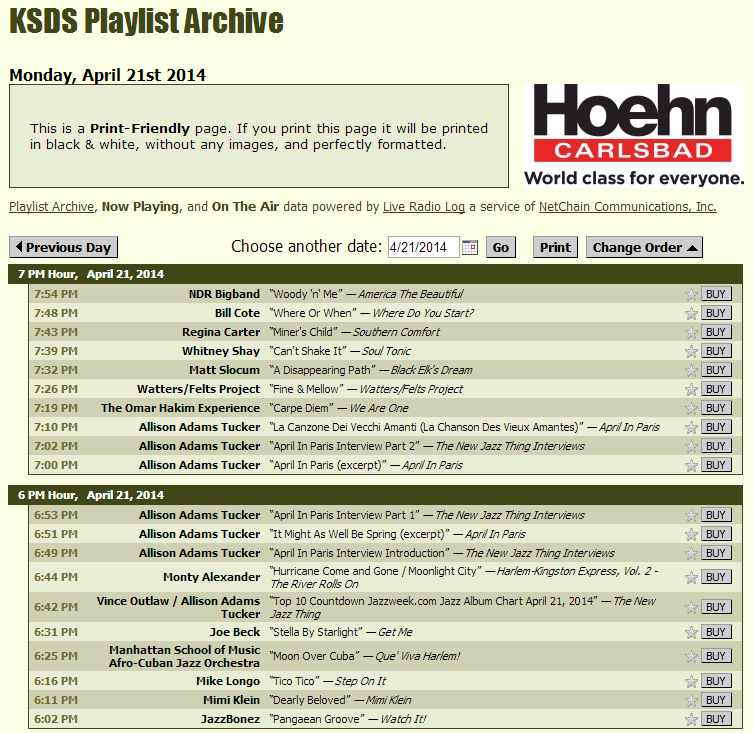Click the Monday, April 21st 2014 heading

pos(108,75)
